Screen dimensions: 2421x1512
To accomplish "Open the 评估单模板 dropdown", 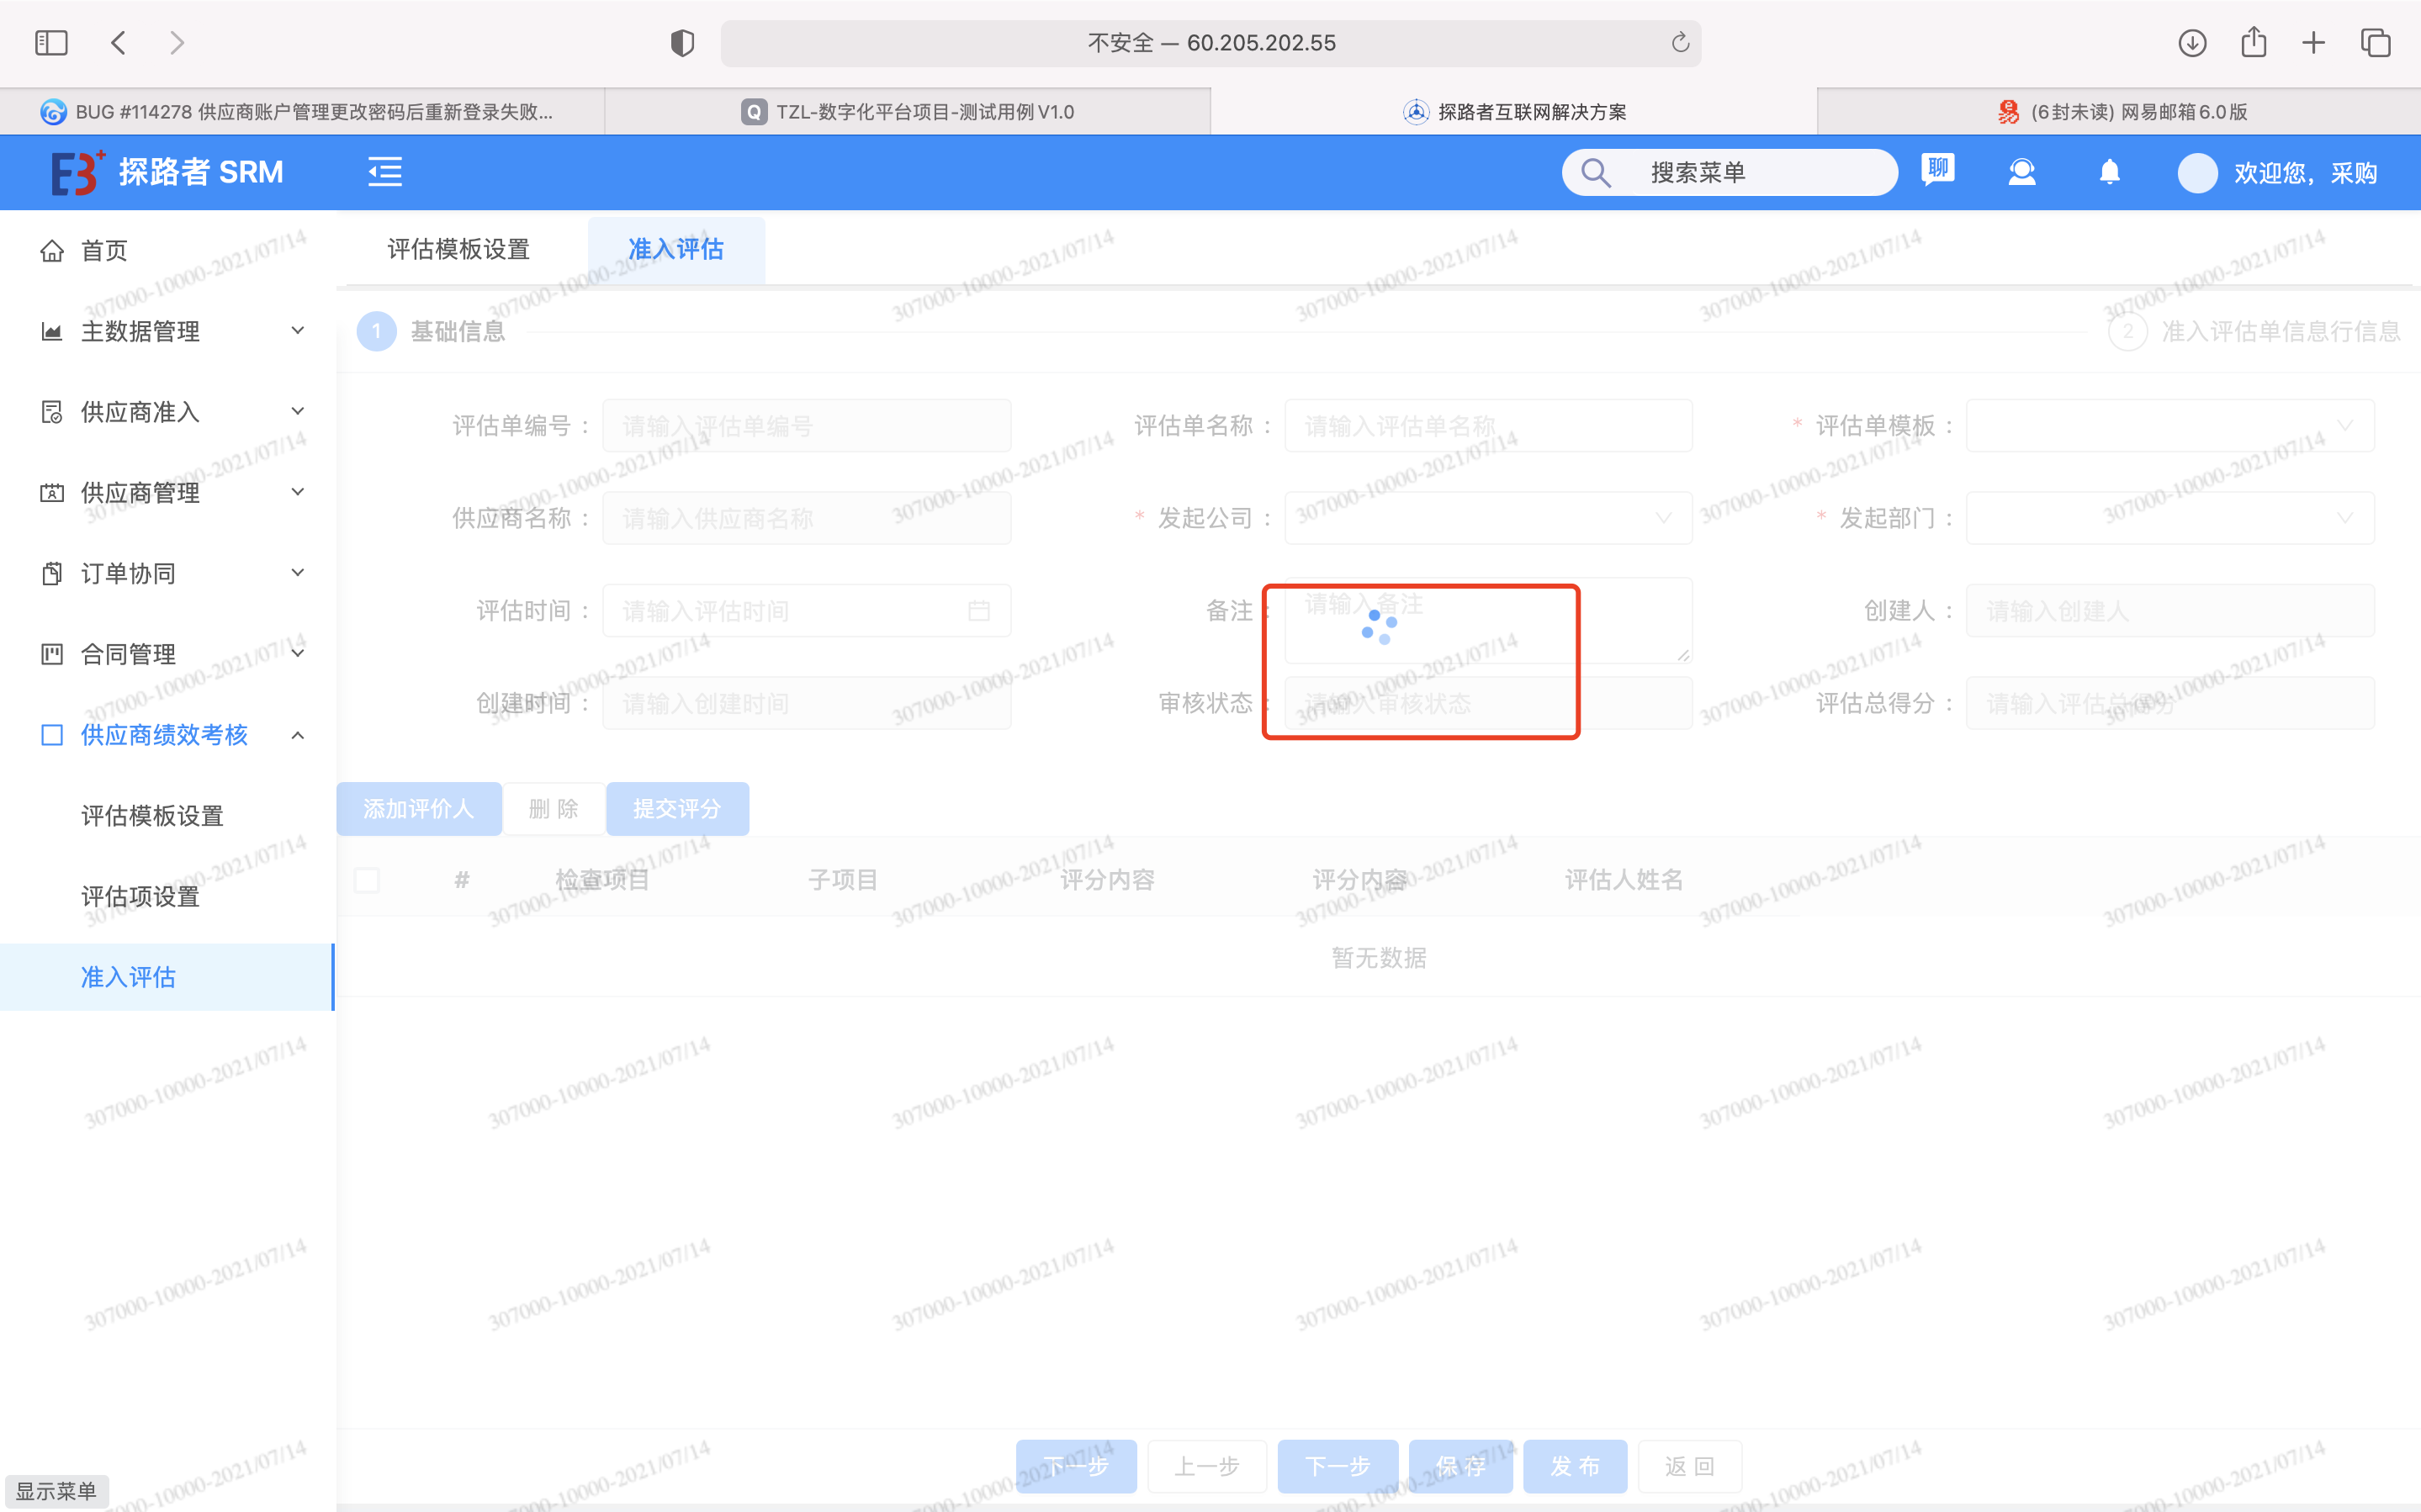I will click(x=2169, y=426).
